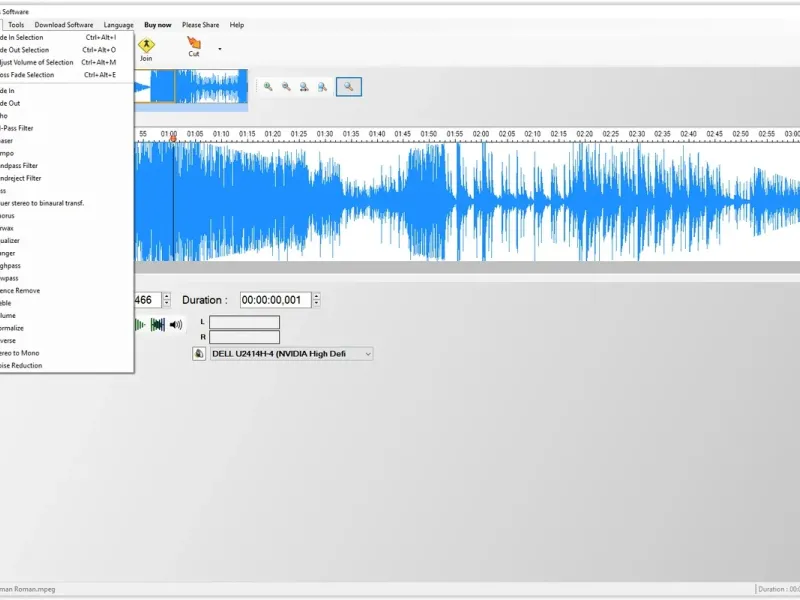
Task: Decrease the 466 field using down spinner
Action: [166, 304]
